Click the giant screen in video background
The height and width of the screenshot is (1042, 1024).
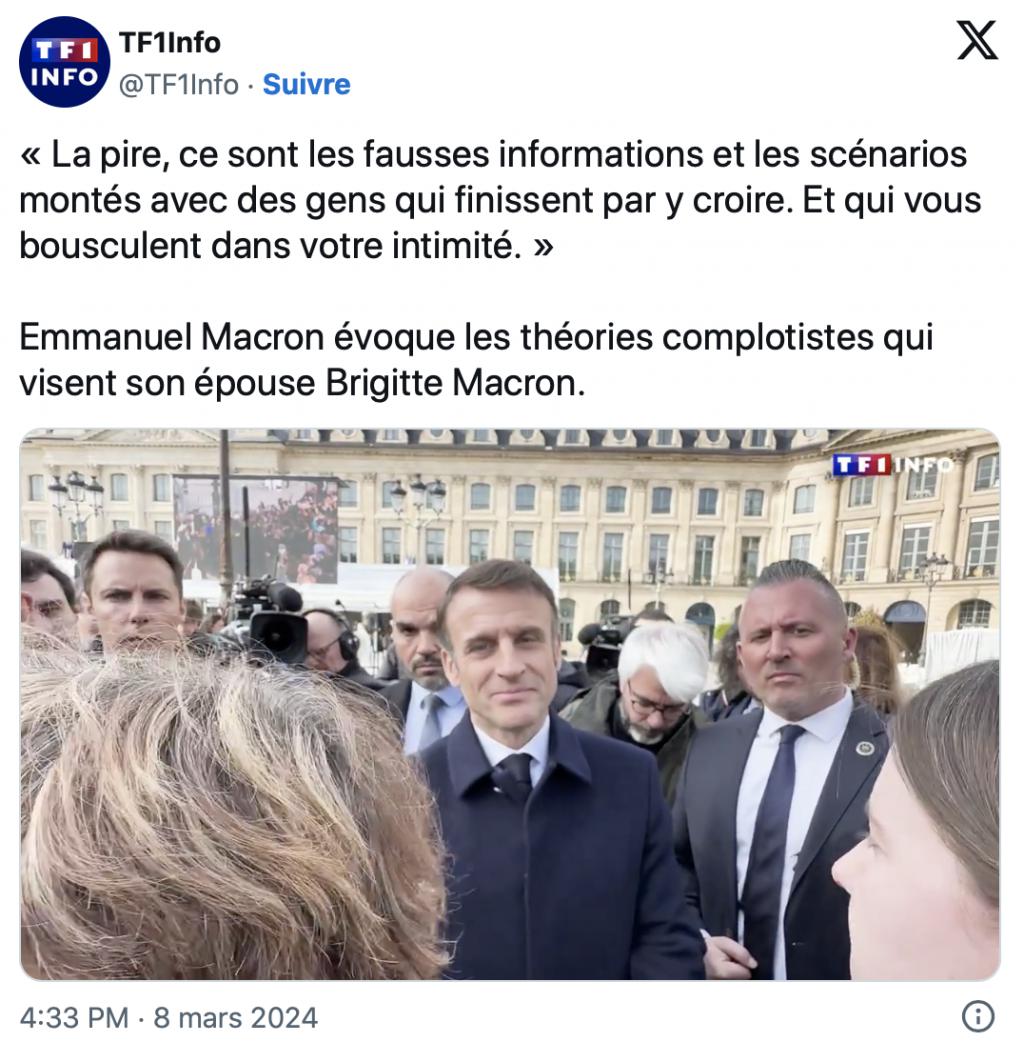pos(256,530)
